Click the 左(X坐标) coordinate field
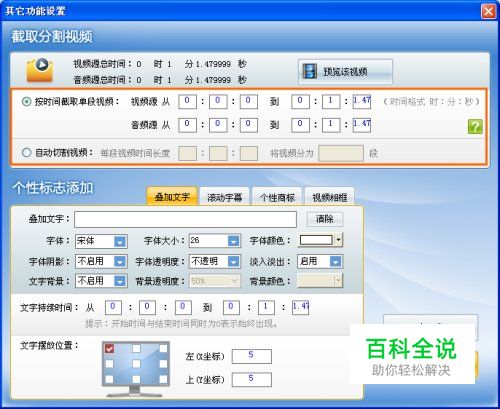500x409 pixels. [x=252, y=356]
